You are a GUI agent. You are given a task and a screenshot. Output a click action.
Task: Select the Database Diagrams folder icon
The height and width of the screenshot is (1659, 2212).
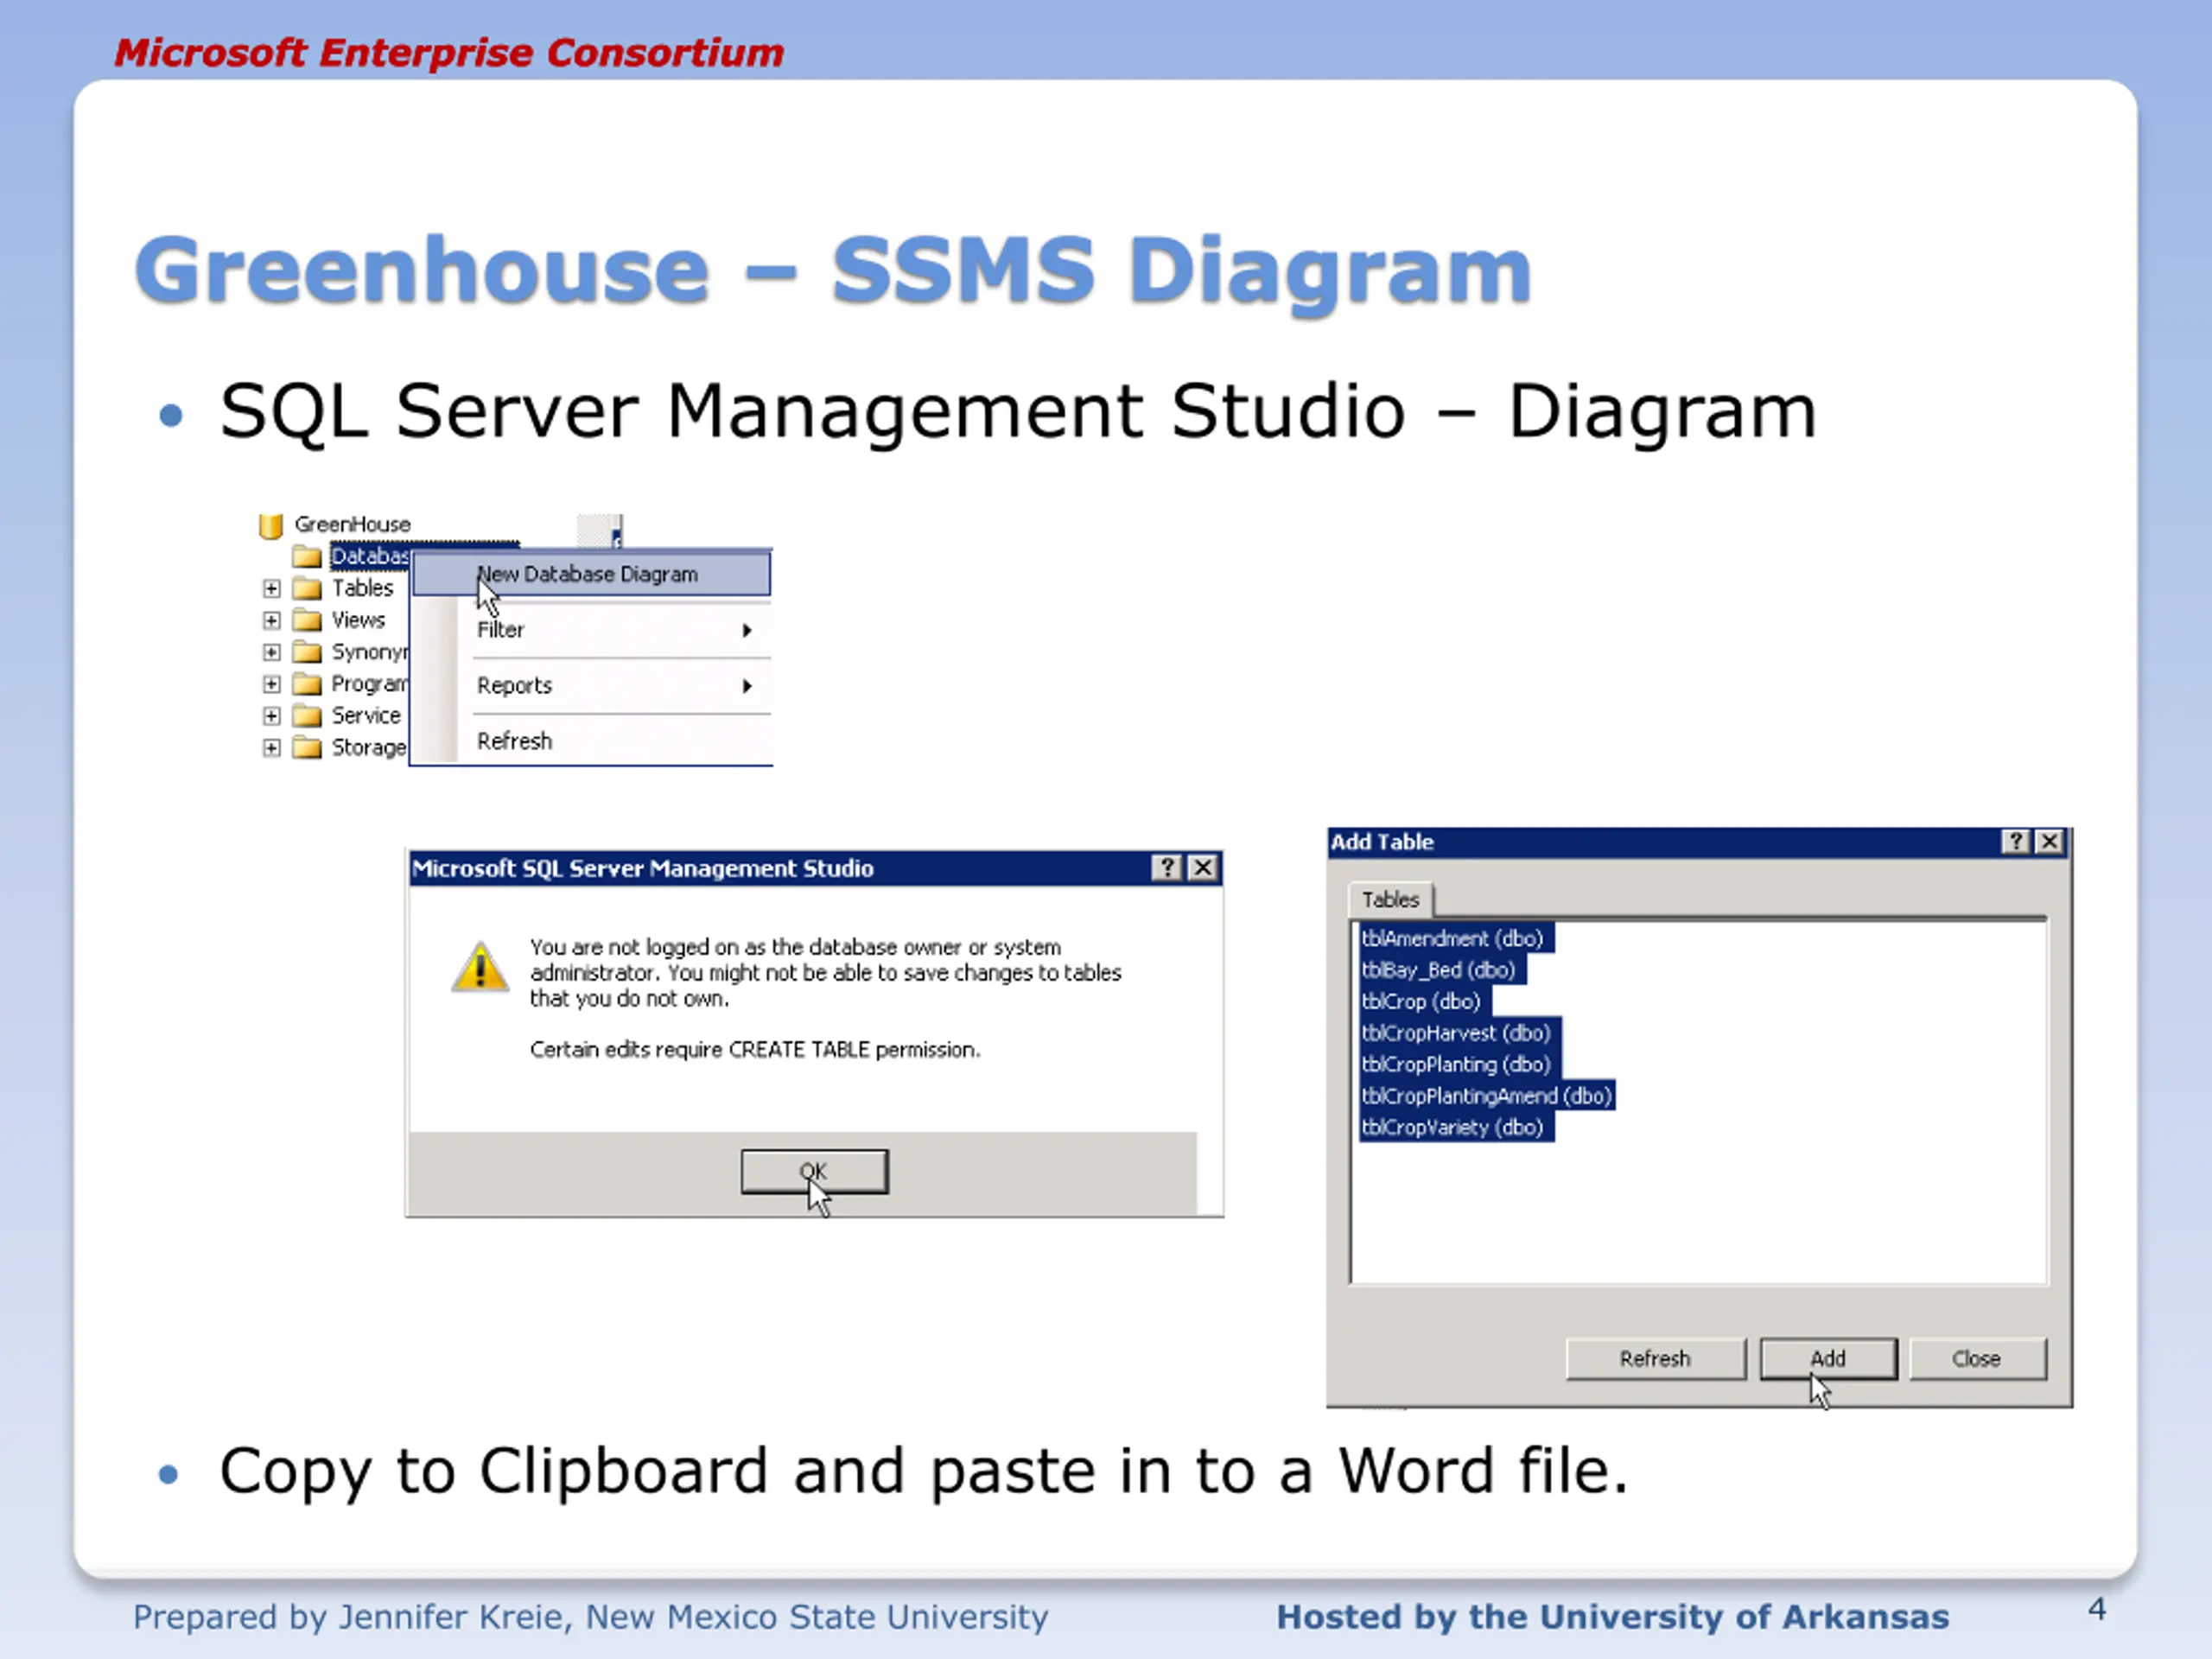click(306, 556)
